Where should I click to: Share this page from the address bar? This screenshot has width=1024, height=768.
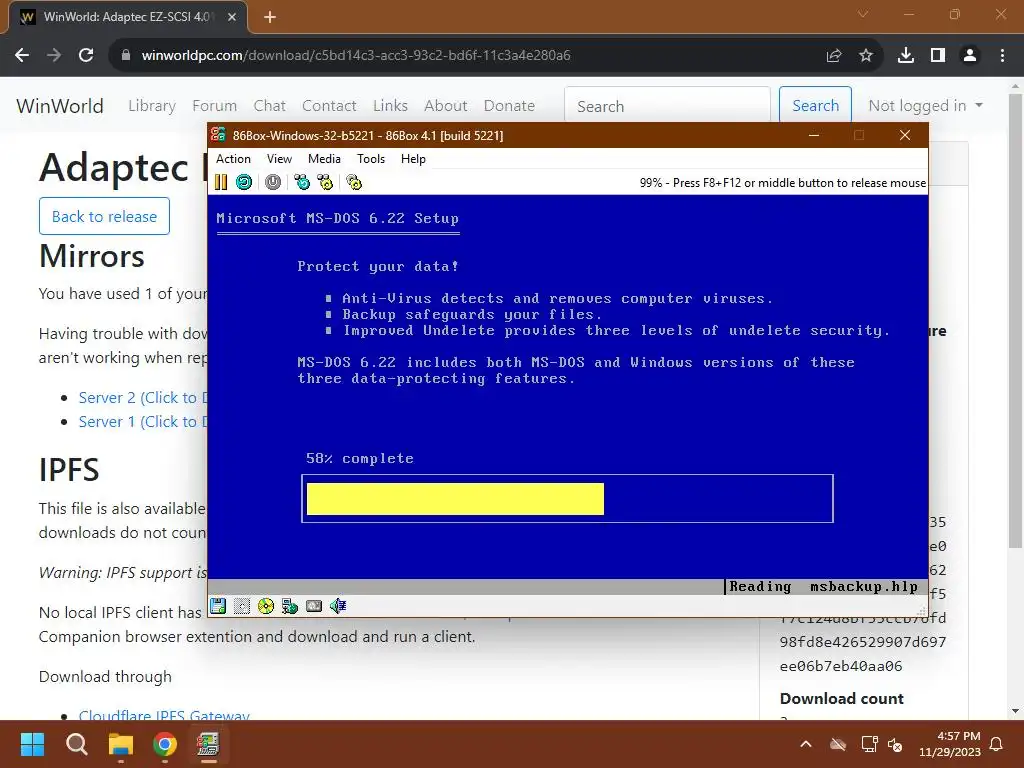point(833,56)
